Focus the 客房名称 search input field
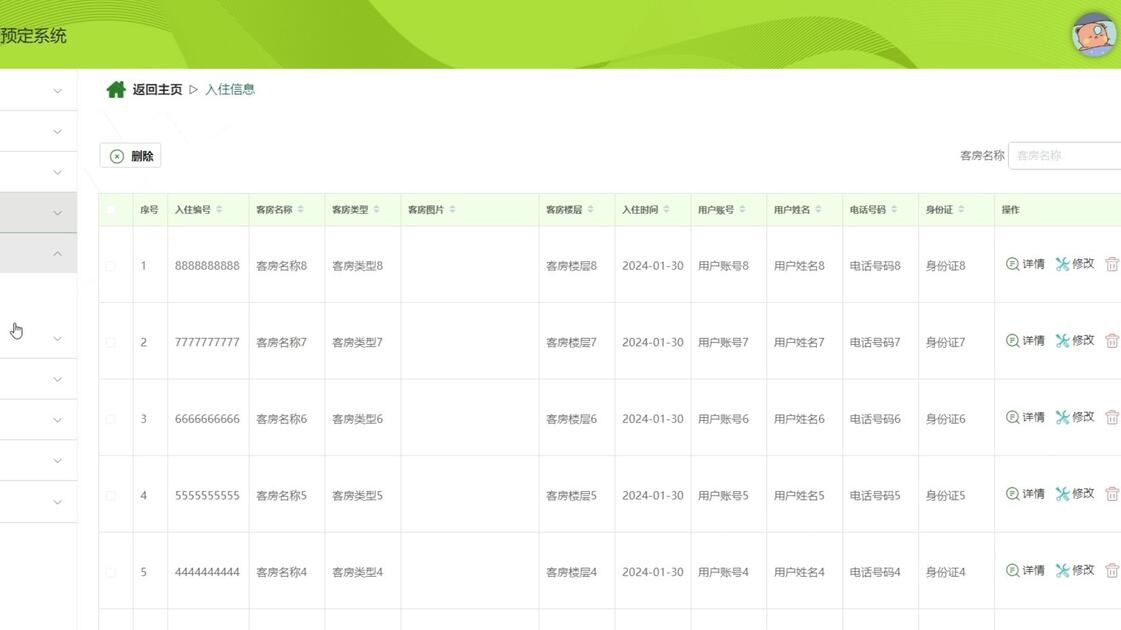Image resolution: width=1121 pixels, height=630 pixels. click(x=1065, y=155)
